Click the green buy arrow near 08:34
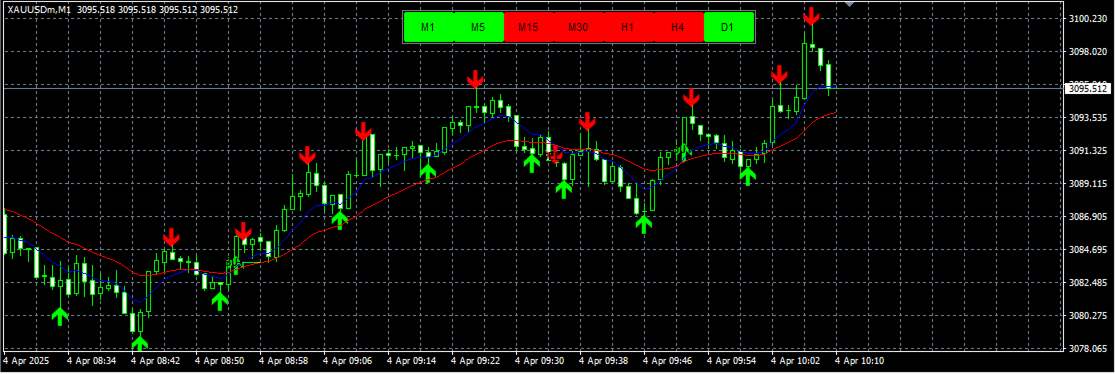The height and width of the screenshot is (374, 1115). point(60,316)
